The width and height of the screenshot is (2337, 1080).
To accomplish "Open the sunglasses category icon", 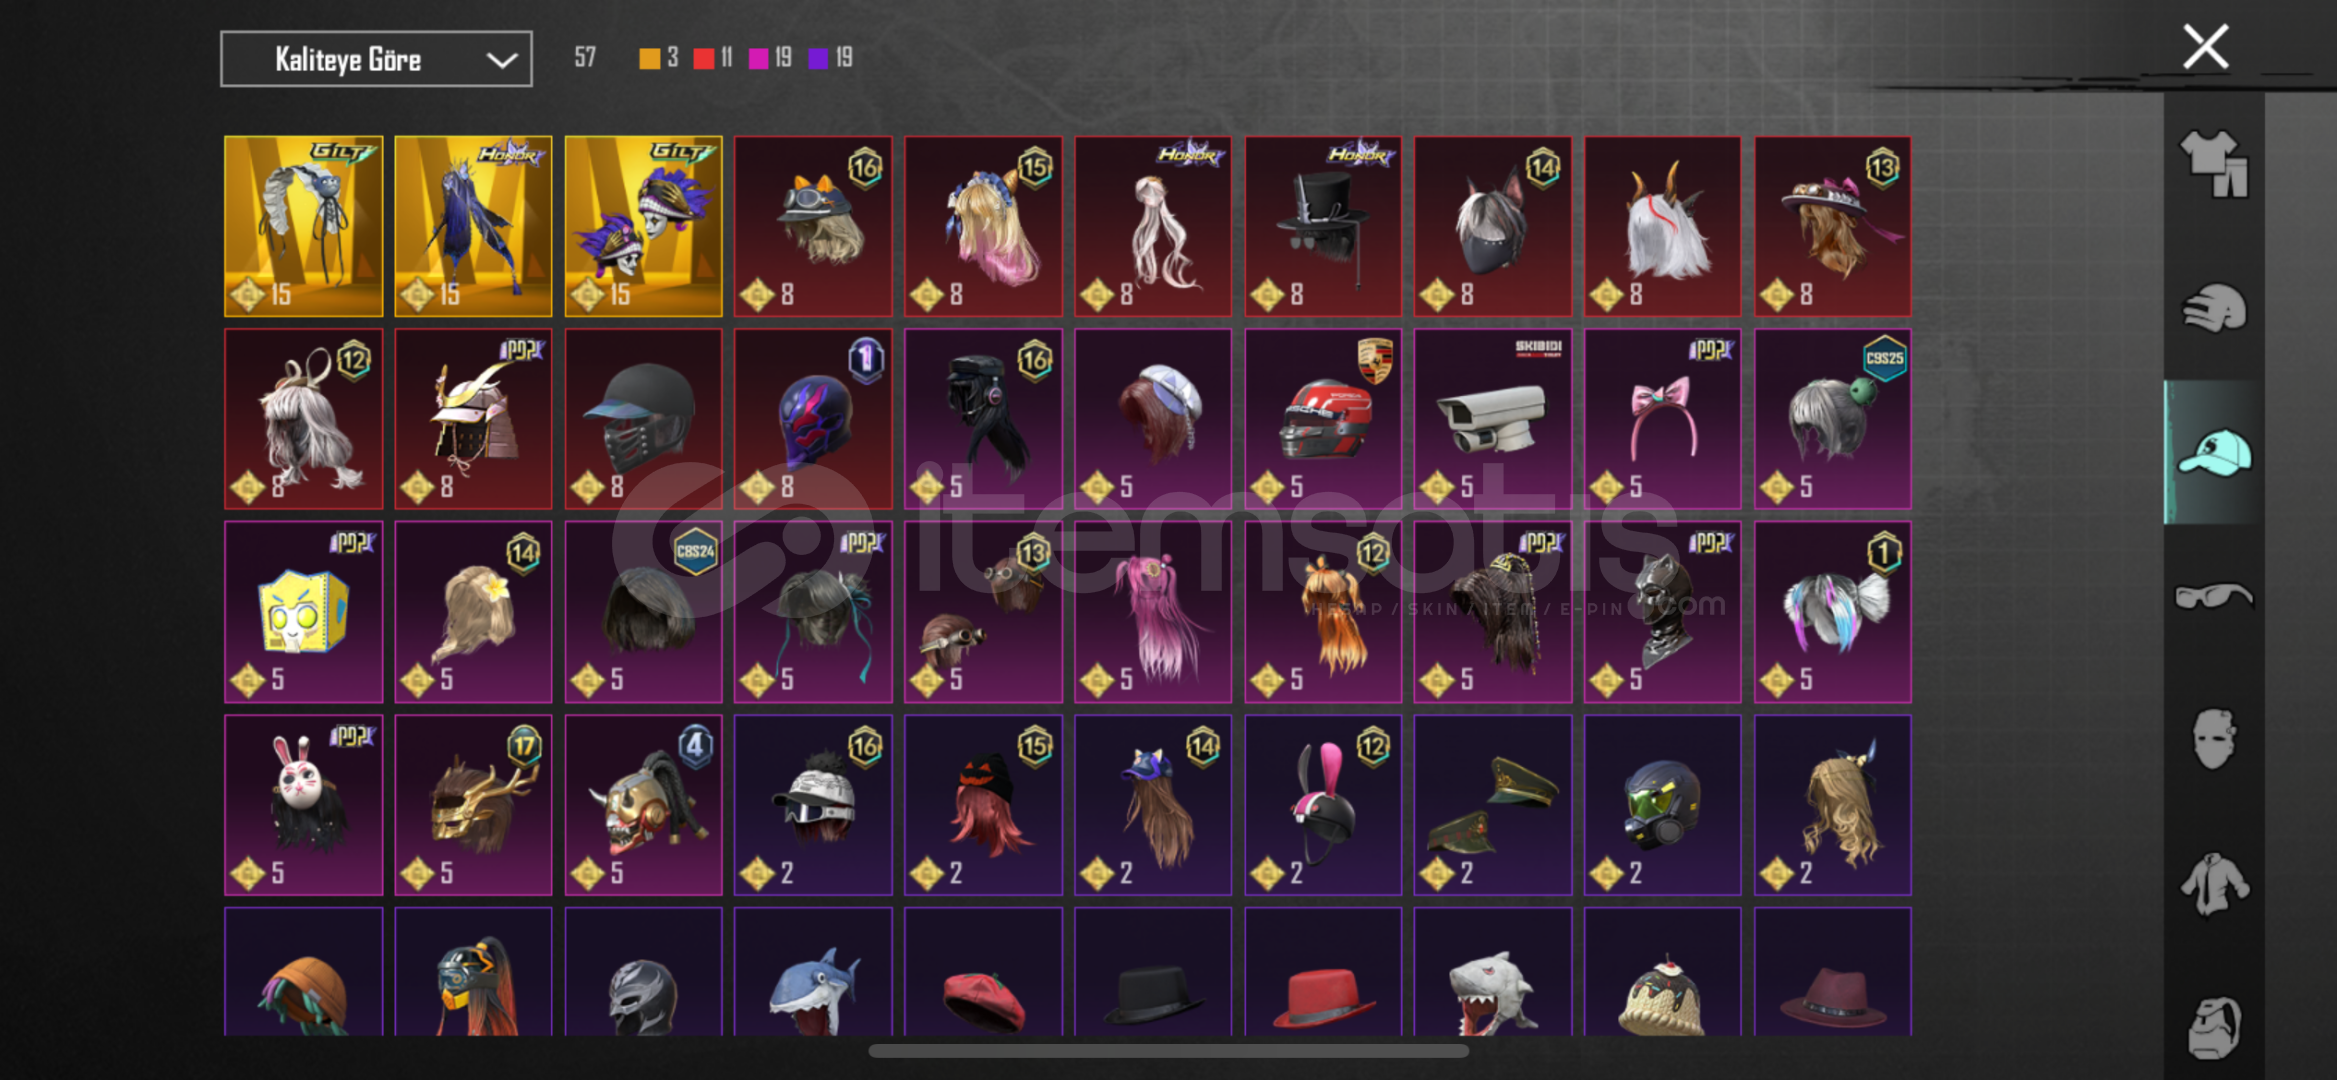I will (x=2214, y=596).
